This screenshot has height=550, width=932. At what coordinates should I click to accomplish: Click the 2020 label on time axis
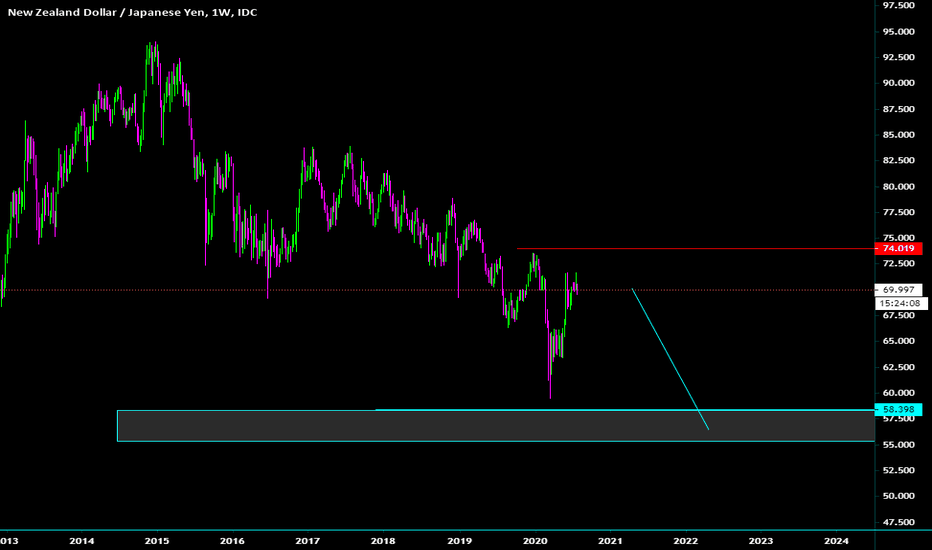[534, 541]
